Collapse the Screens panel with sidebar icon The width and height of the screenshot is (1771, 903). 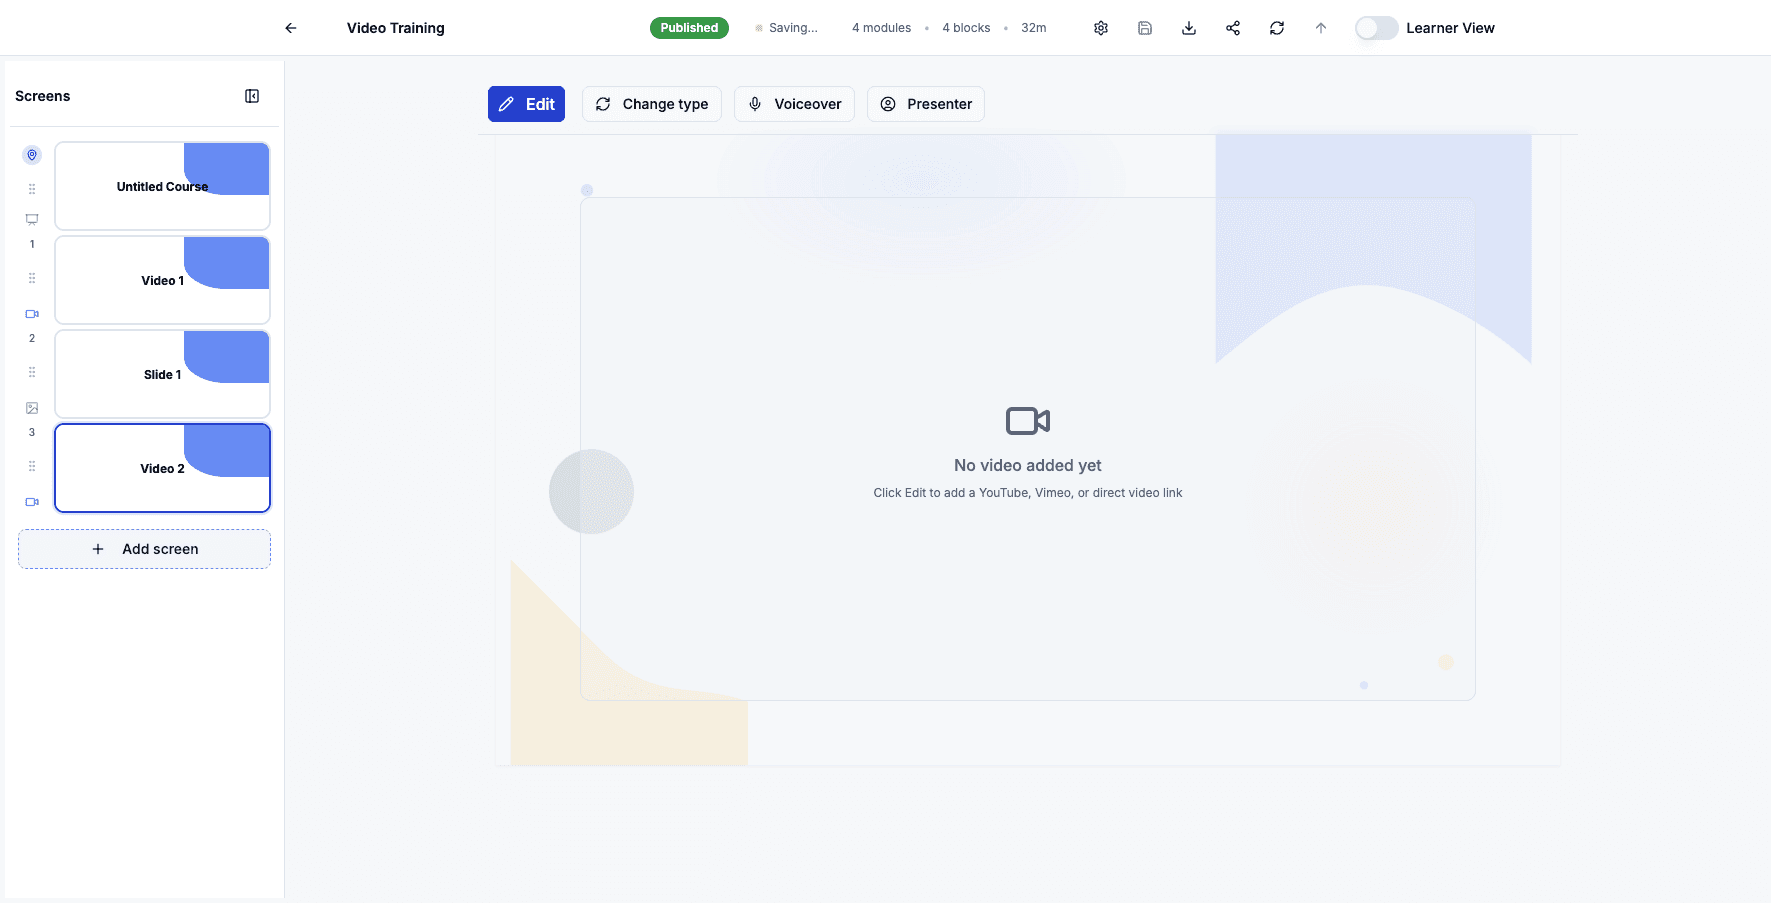click(252, 96)
